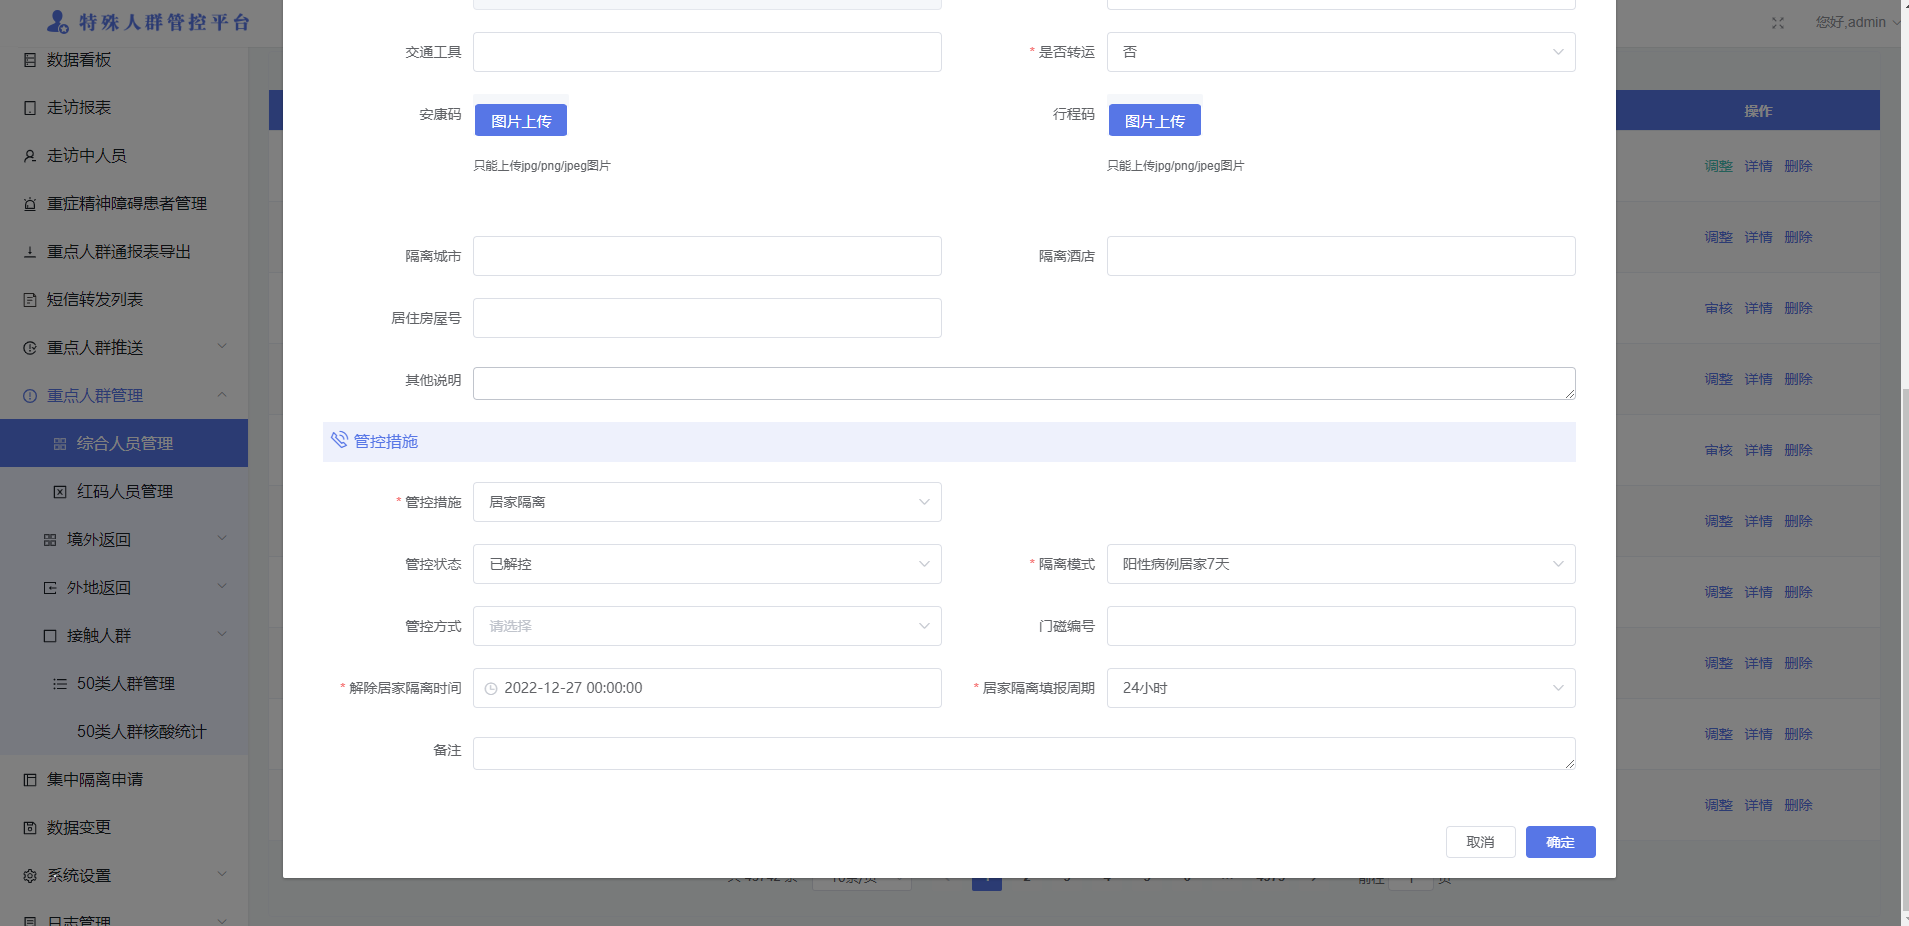The width and height of the screenshot is (1909, 926).
Task: Click the 数据变更 sidebar icon
Action: pyautogui.click(x=30, y=828)
